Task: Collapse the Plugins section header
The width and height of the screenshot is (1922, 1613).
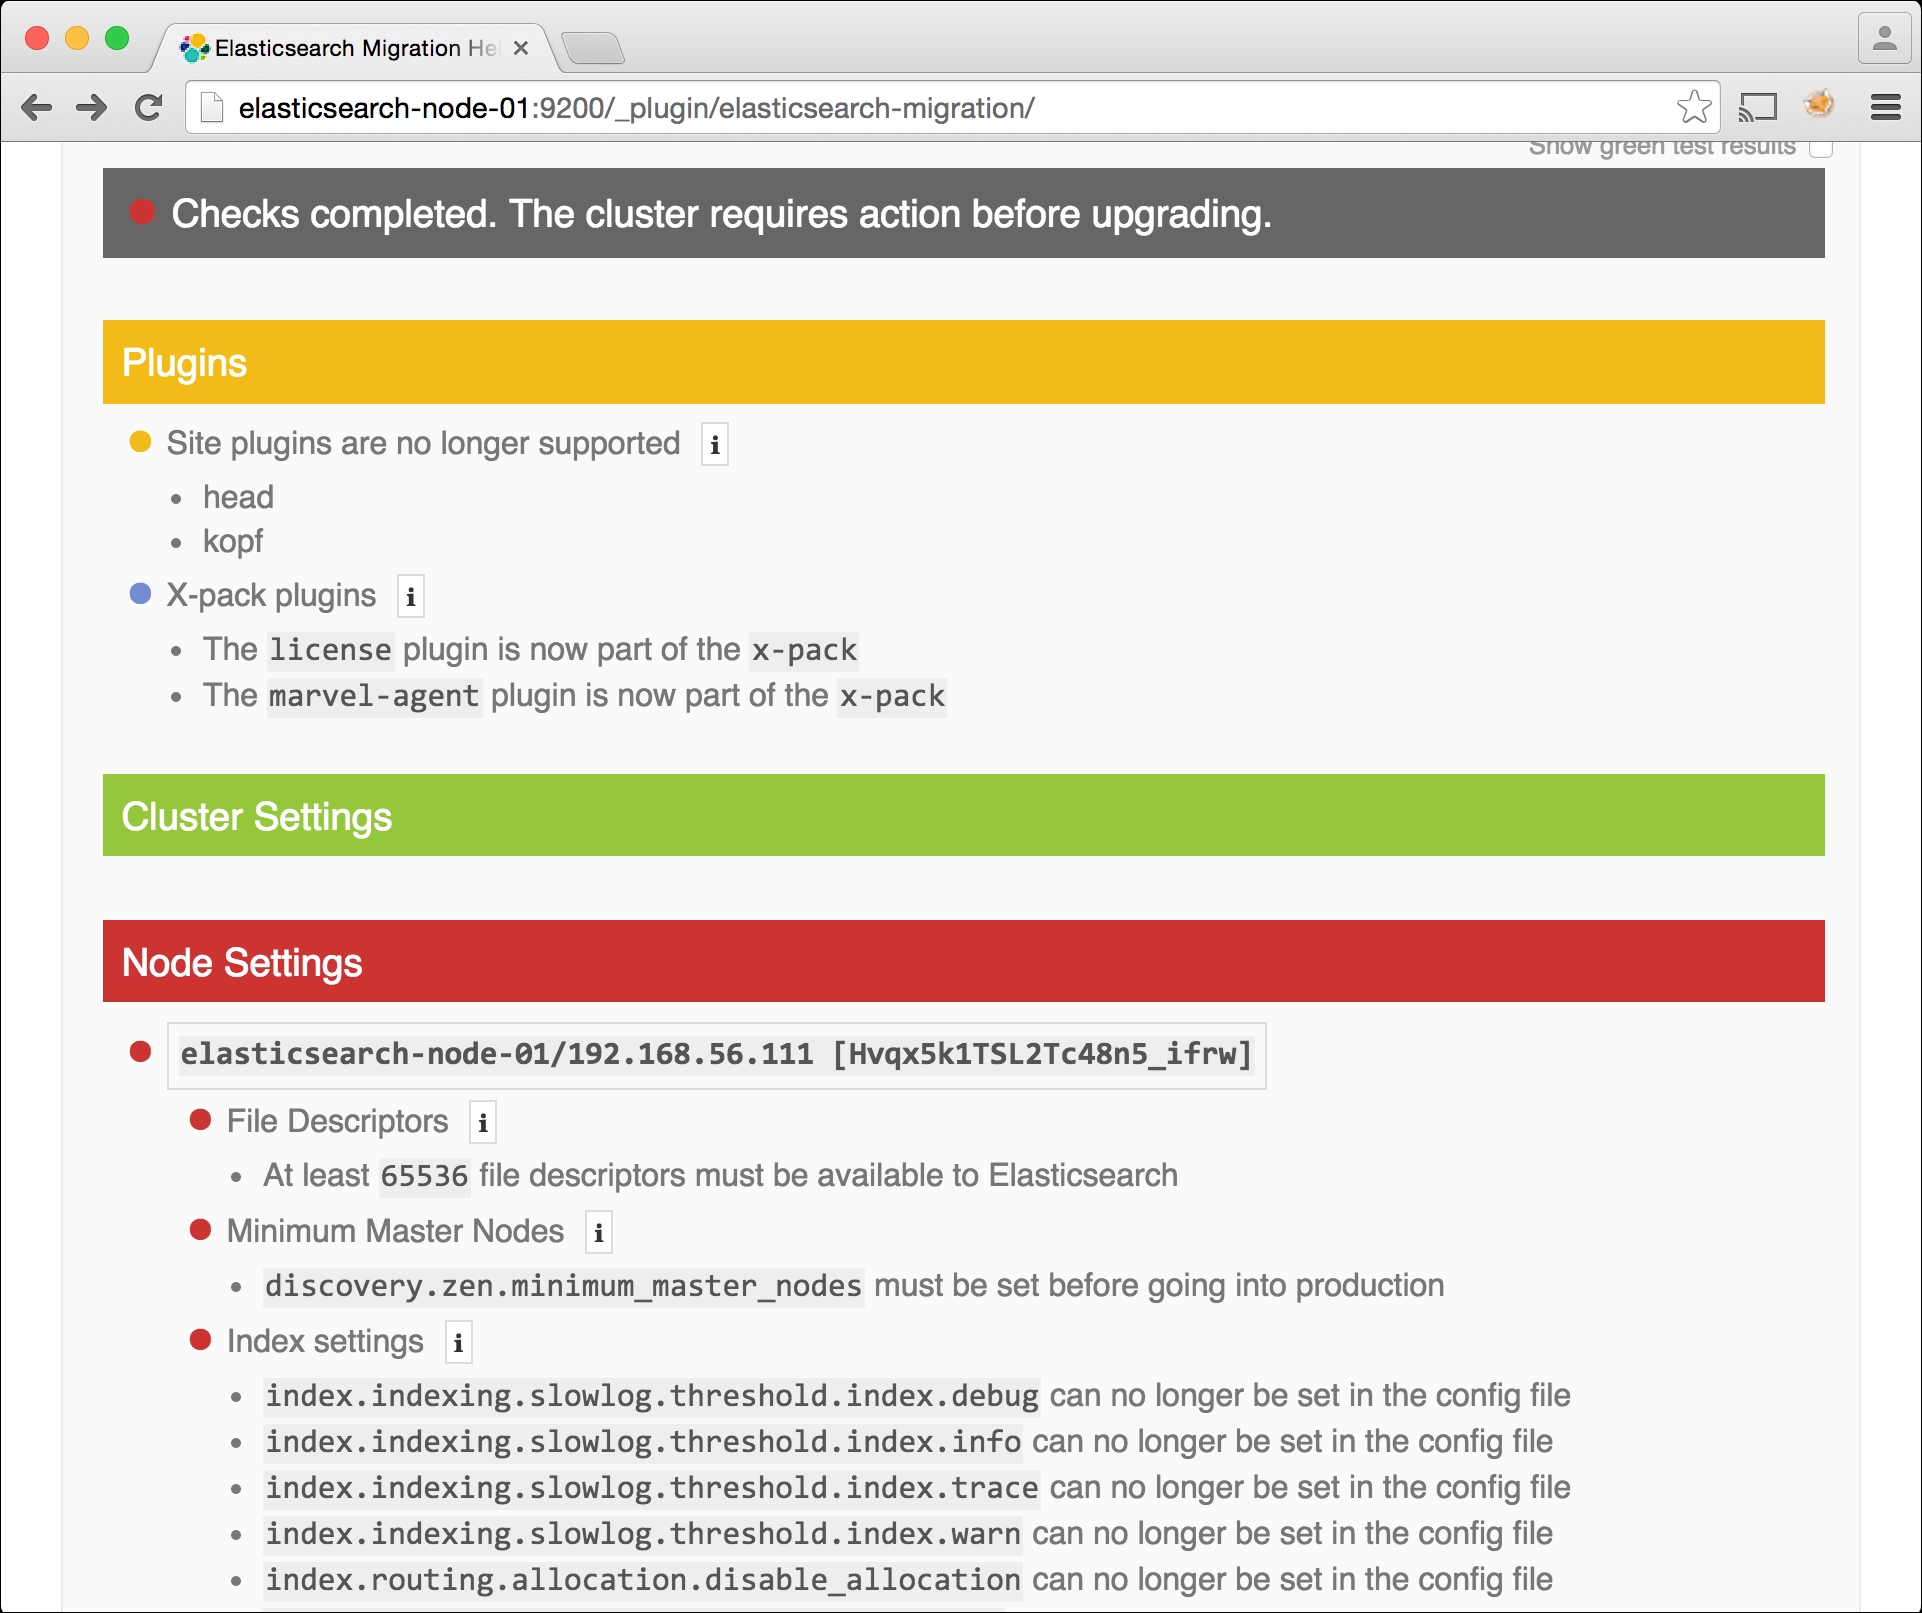Action: click(x=964, y=362)
